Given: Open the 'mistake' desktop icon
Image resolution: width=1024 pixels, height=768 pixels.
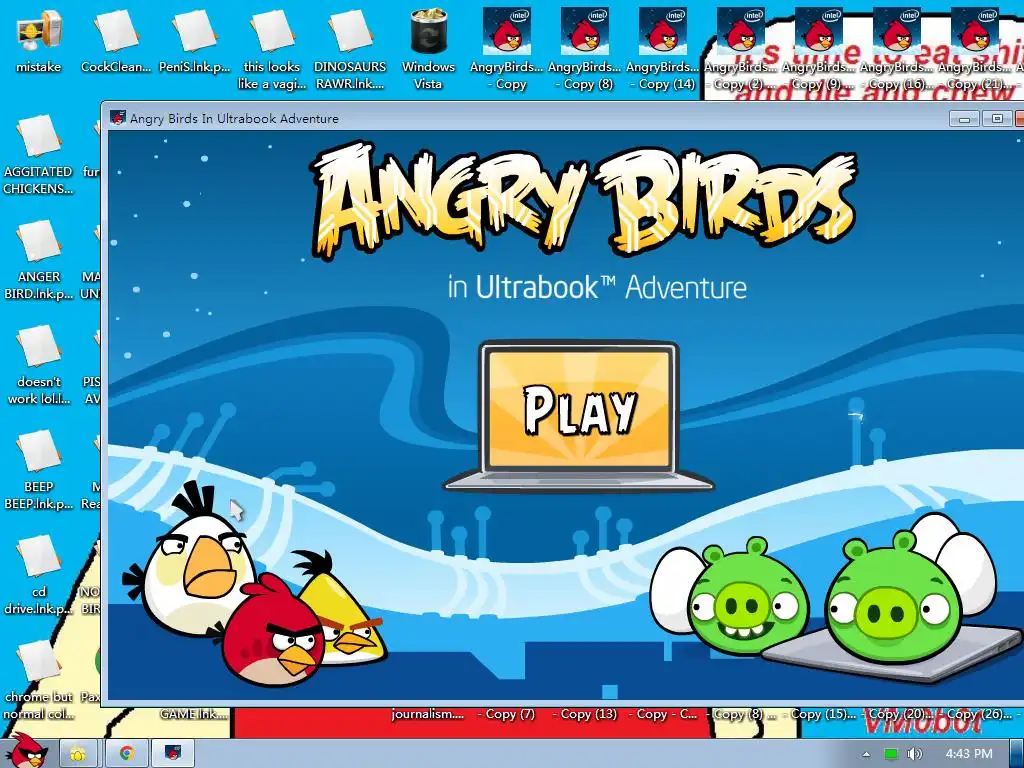Looking at the screenshot, I should pos(39,40).
